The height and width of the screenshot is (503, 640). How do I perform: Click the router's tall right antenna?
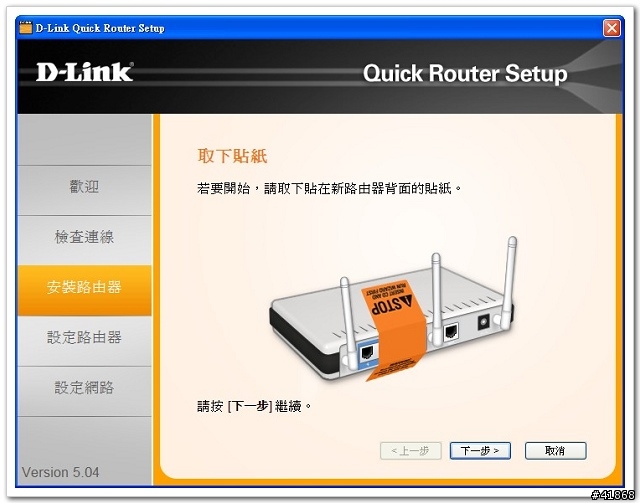pyautogui.click(x=507, y=282)
